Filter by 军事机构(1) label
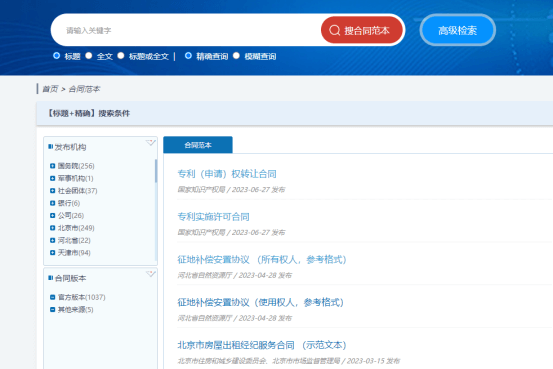553x369 pixels. pos(75,178)
